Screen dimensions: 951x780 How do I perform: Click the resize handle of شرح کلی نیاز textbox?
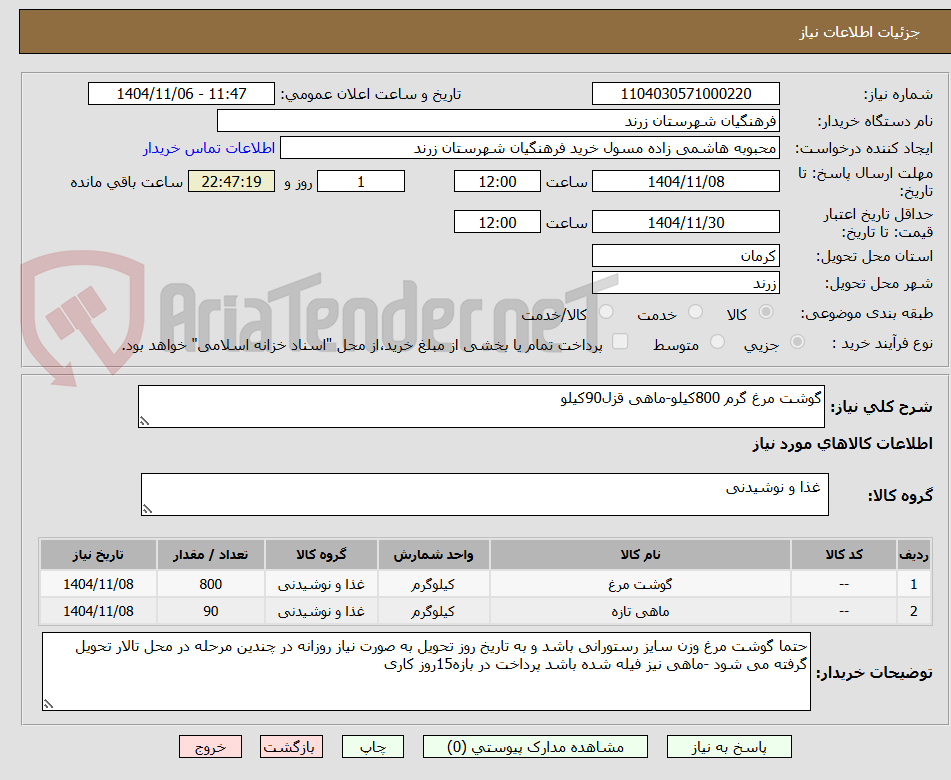point(145,420)
